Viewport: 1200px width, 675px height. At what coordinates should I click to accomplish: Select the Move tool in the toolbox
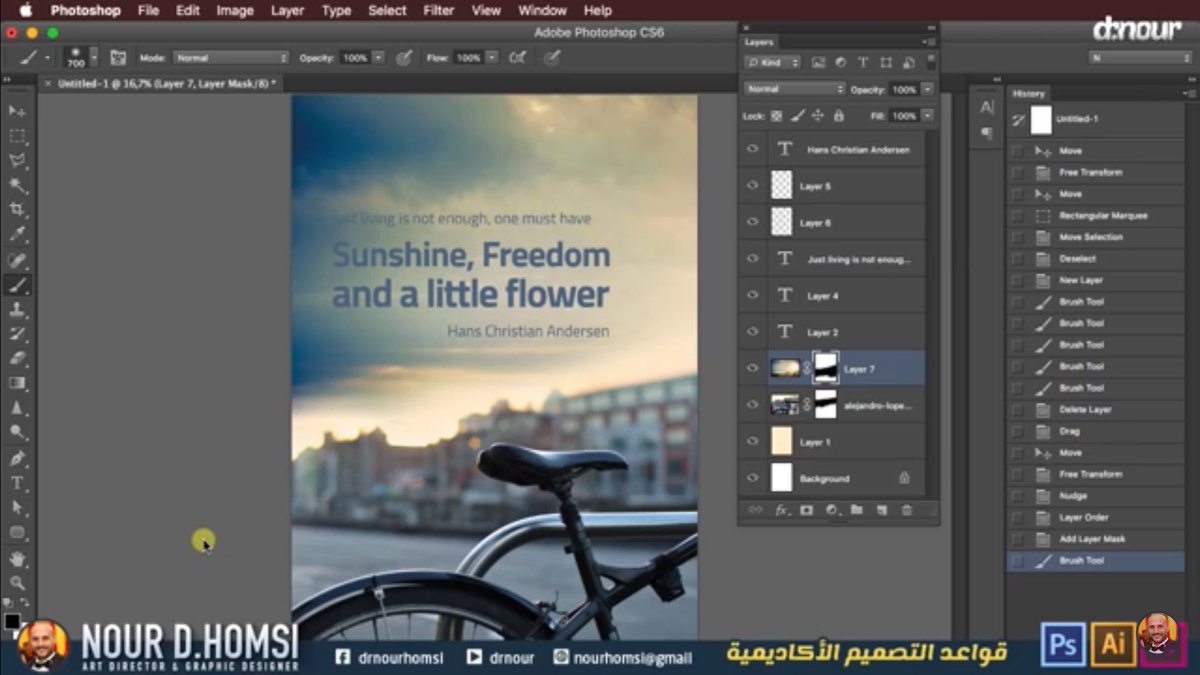pos(17,111)
